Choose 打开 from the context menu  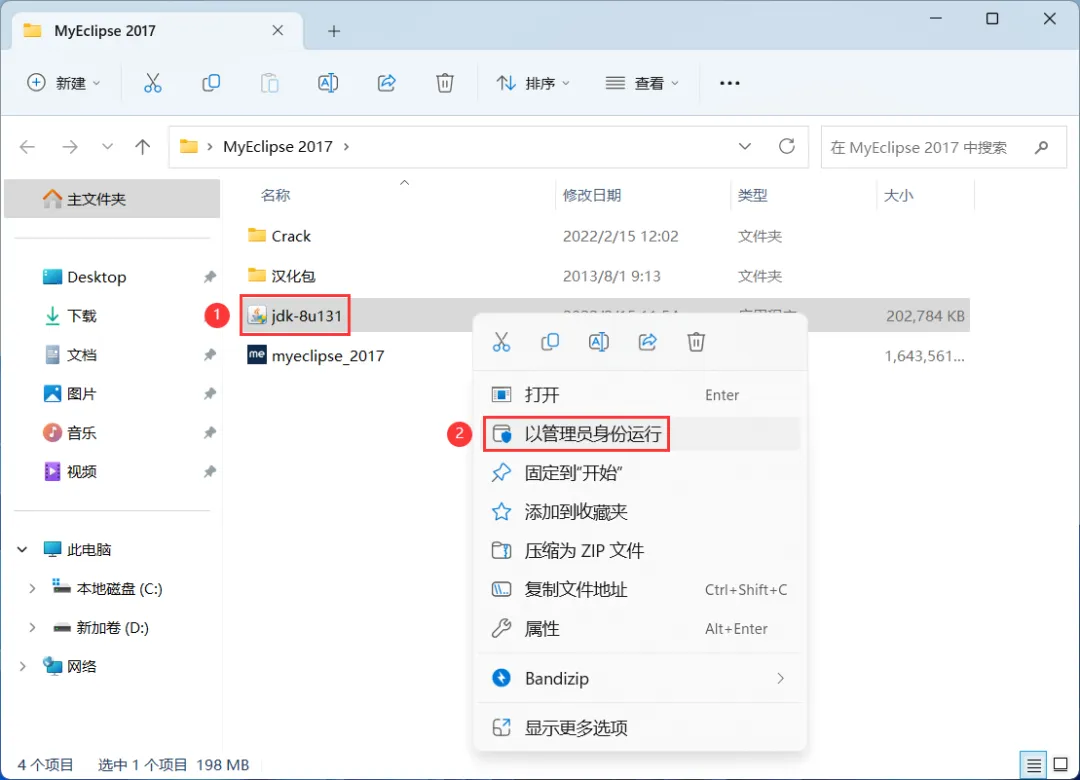tap(640, 395)
